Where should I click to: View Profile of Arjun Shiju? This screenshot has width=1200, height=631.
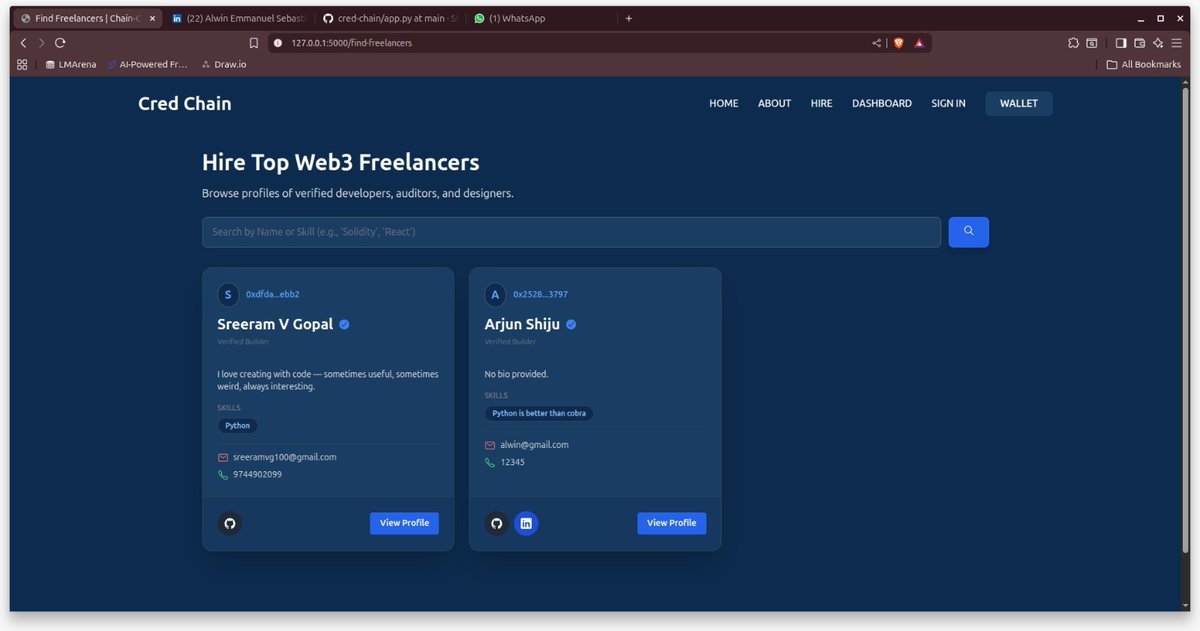[x=671, y=523]
